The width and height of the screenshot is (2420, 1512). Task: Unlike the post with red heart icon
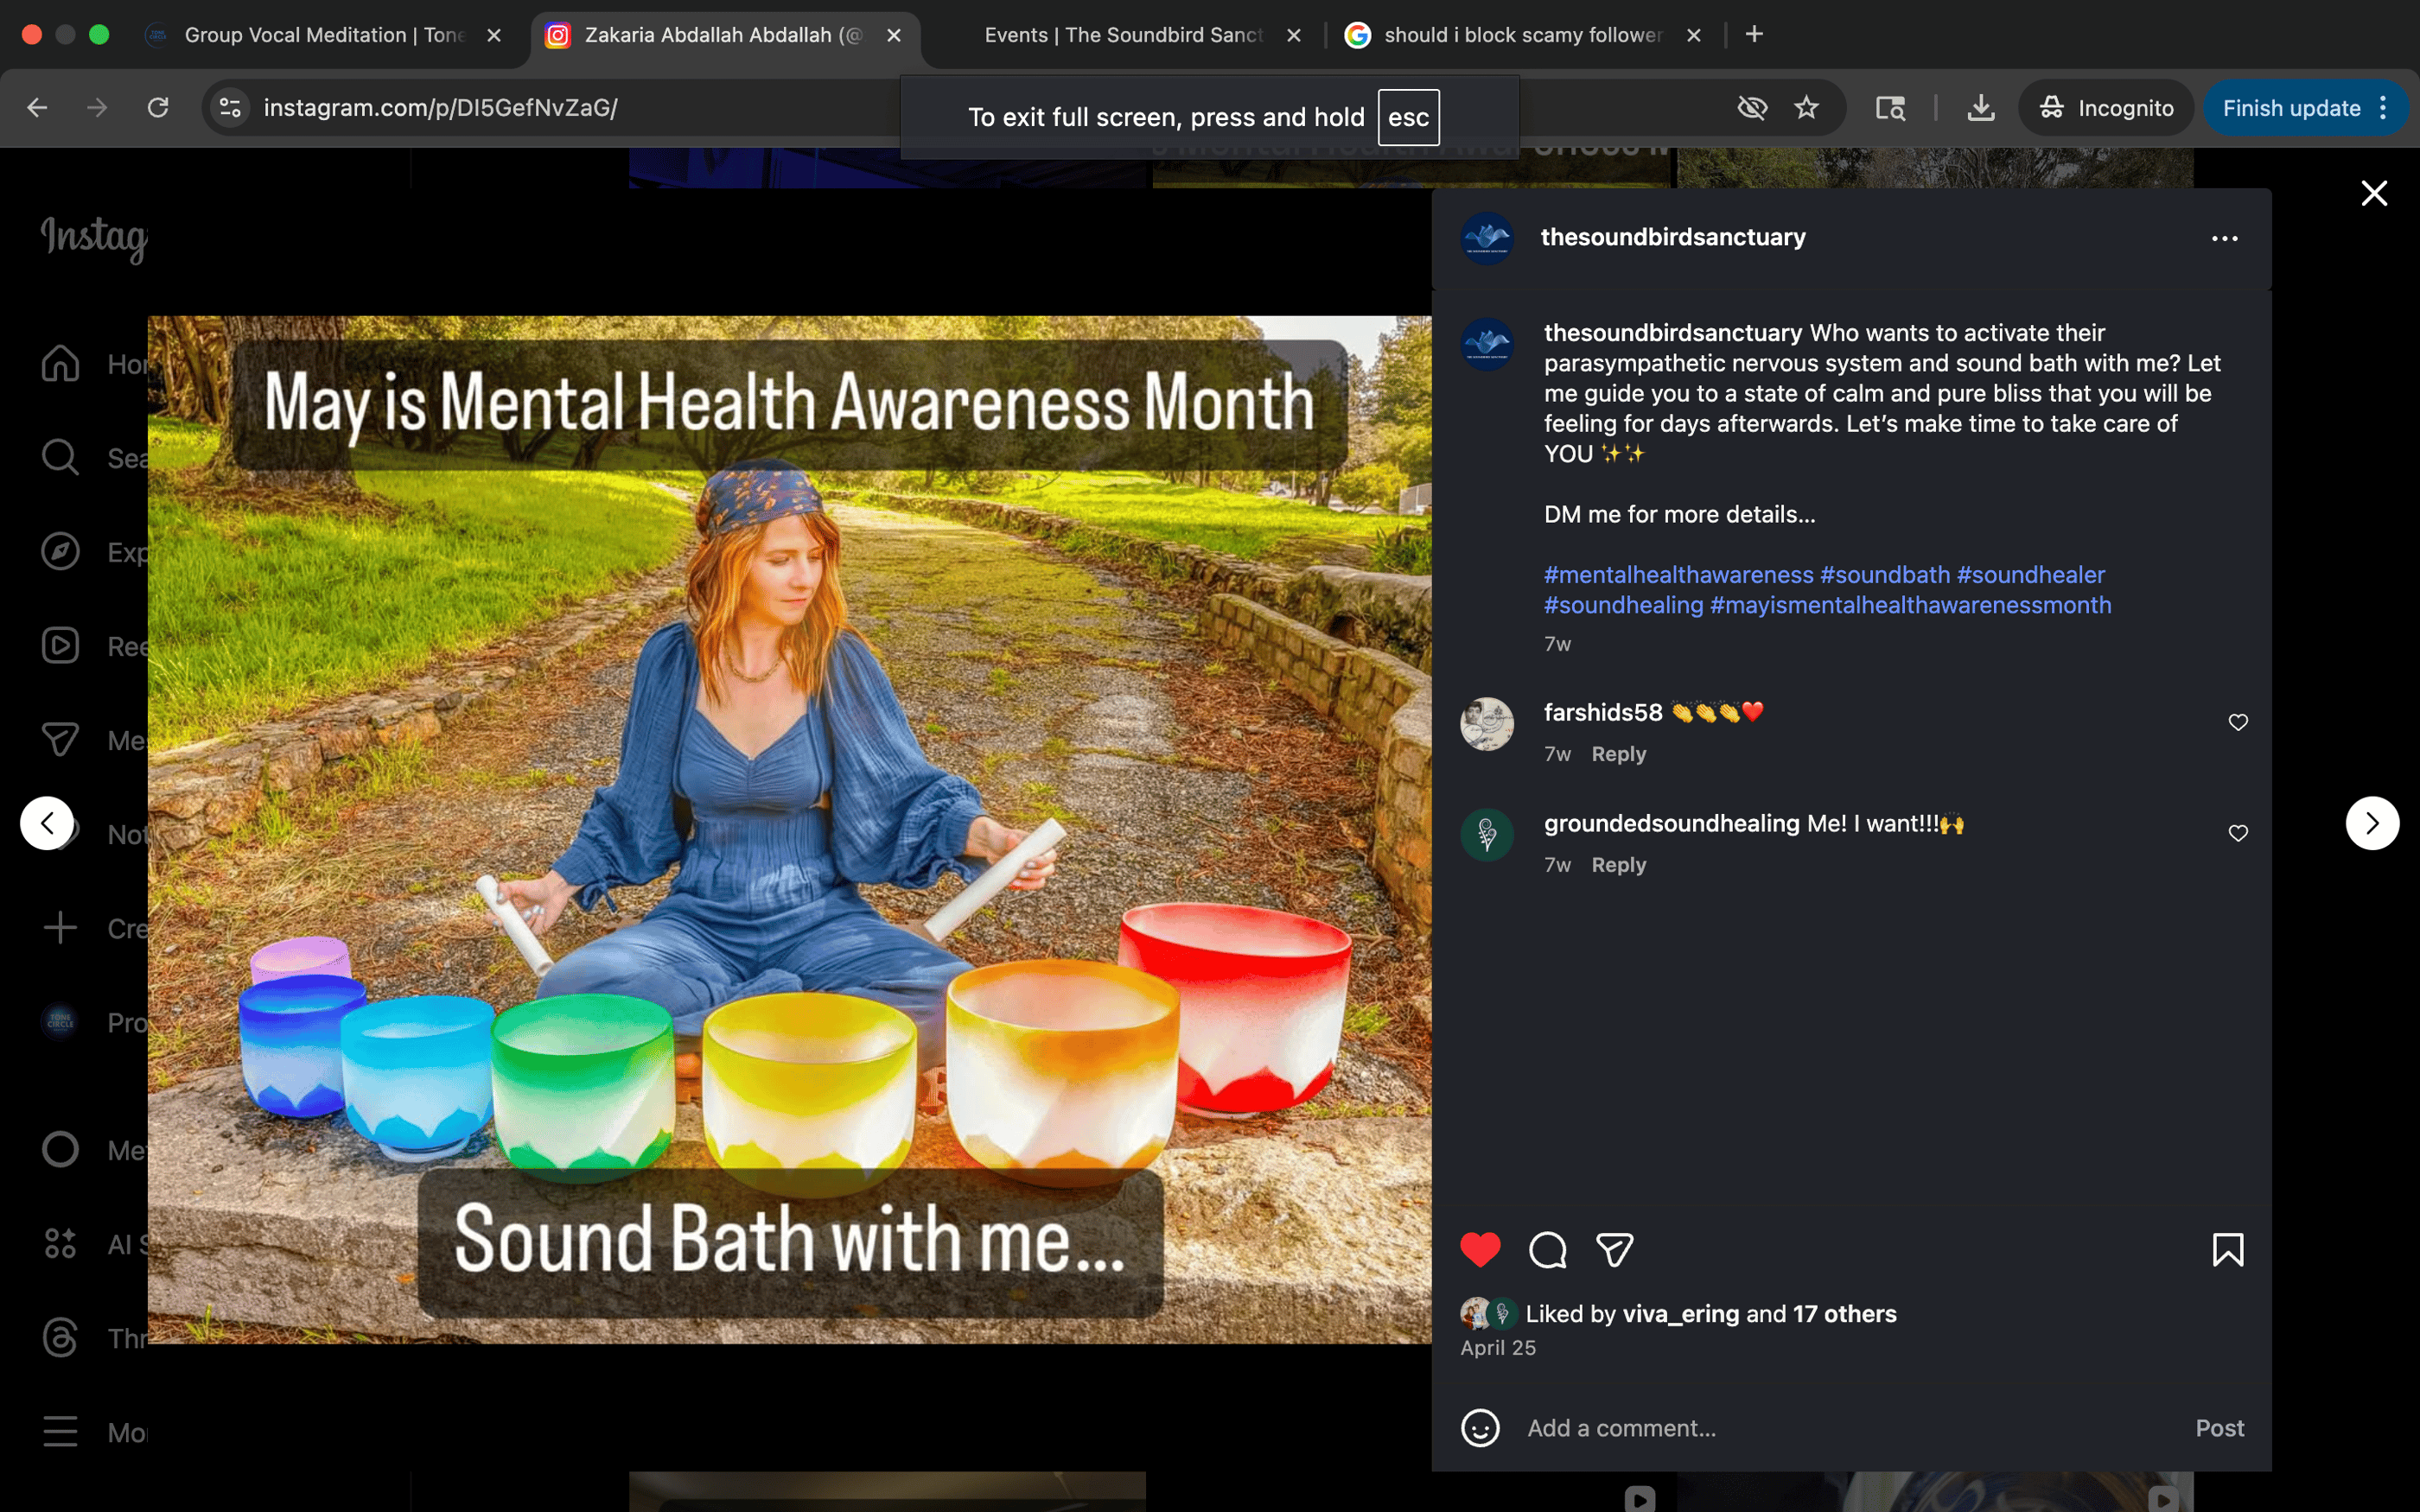point(1480,1249)
